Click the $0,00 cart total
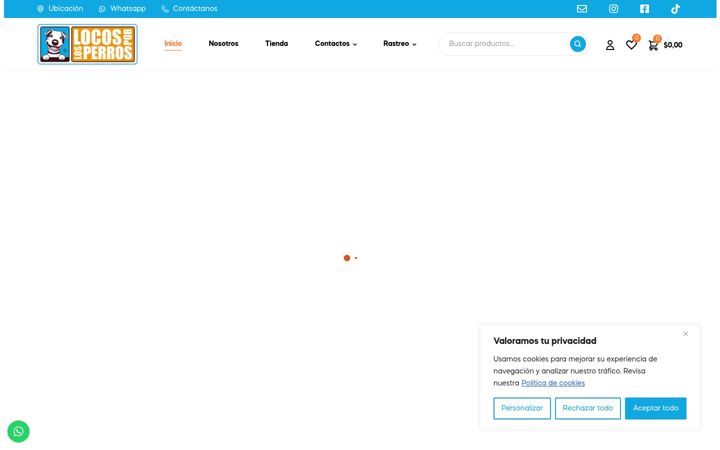This screenshot has width=720, height=450. 673,45
